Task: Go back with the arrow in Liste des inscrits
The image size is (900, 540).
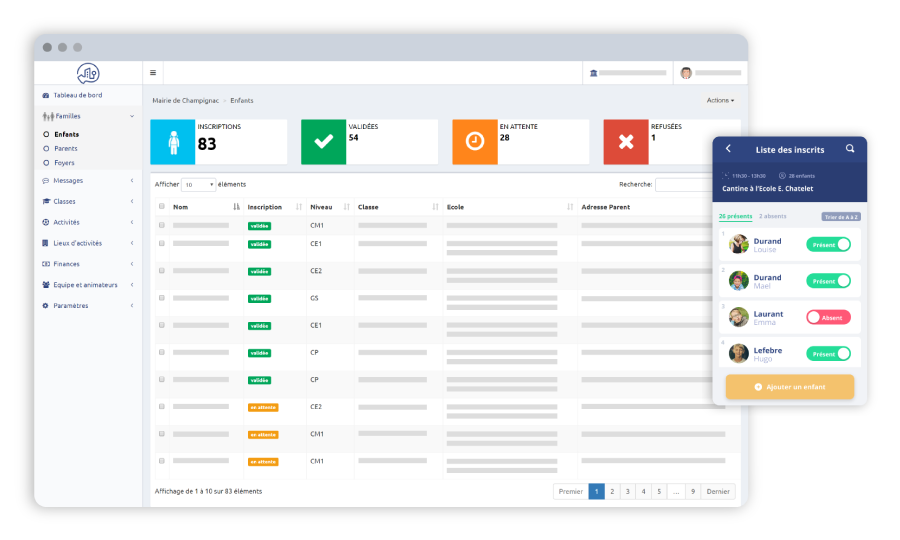Action: tap(728, 149)
